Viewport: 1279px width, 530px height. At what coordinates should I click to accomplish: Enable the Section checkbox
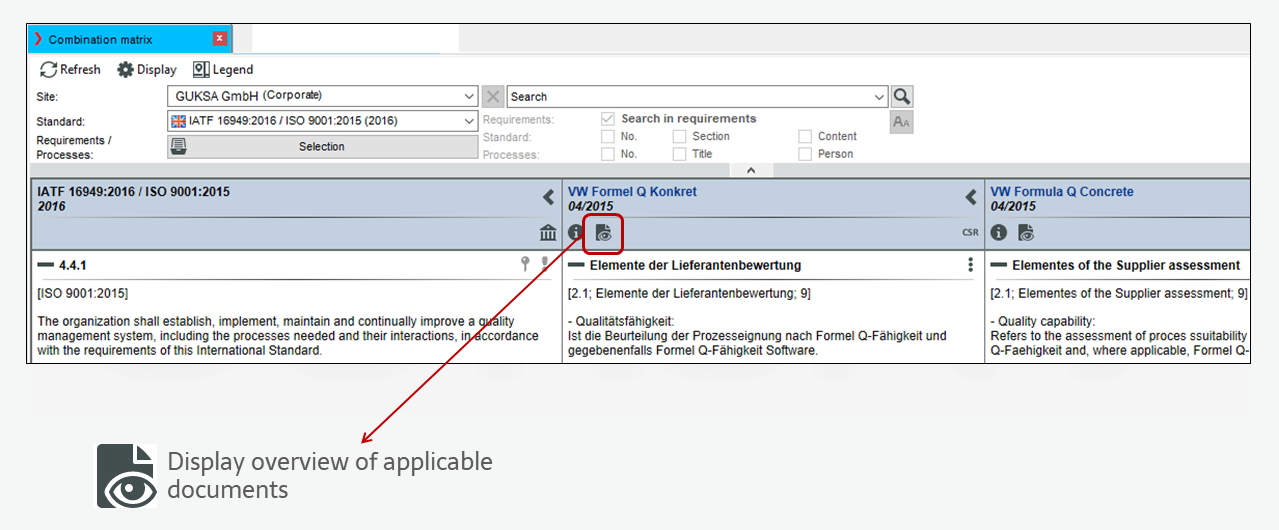coord(679,136)
